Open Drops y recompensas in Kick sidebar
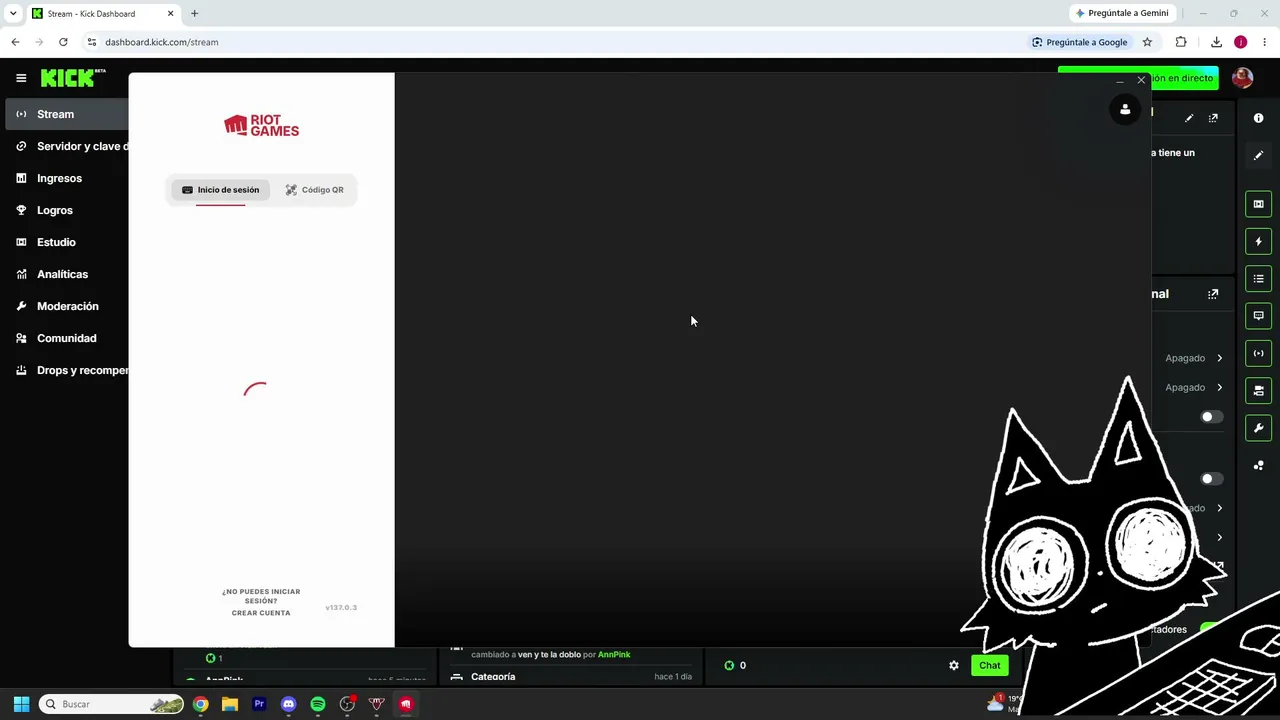Viewport: 1280px width, 720px height. click(x=66, y=370)
